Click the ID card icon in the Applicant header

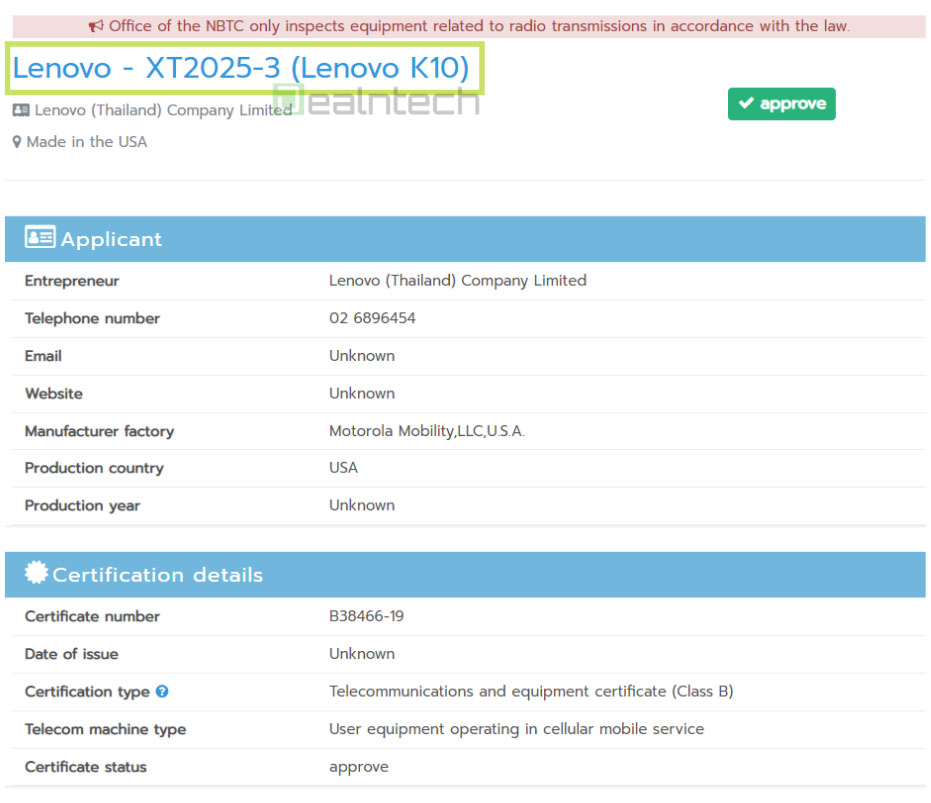click(39, 238)
